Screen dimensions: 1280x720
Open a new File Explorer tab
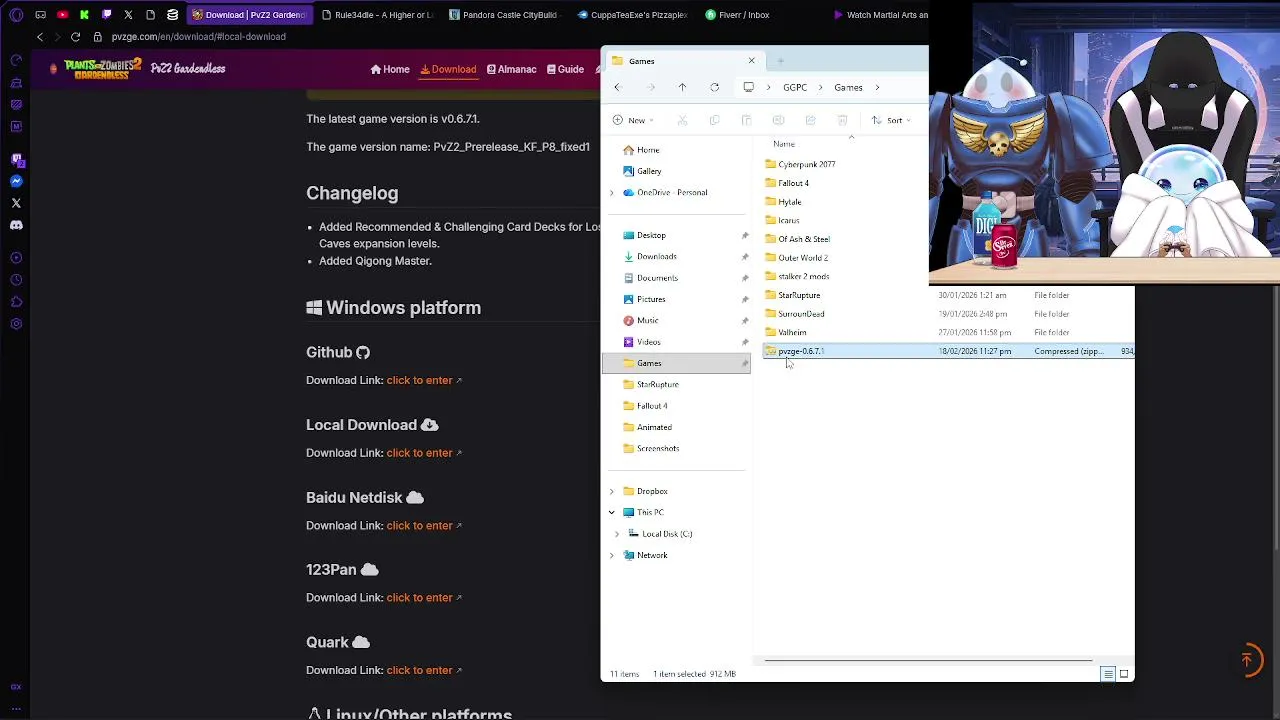coord(780,61)
